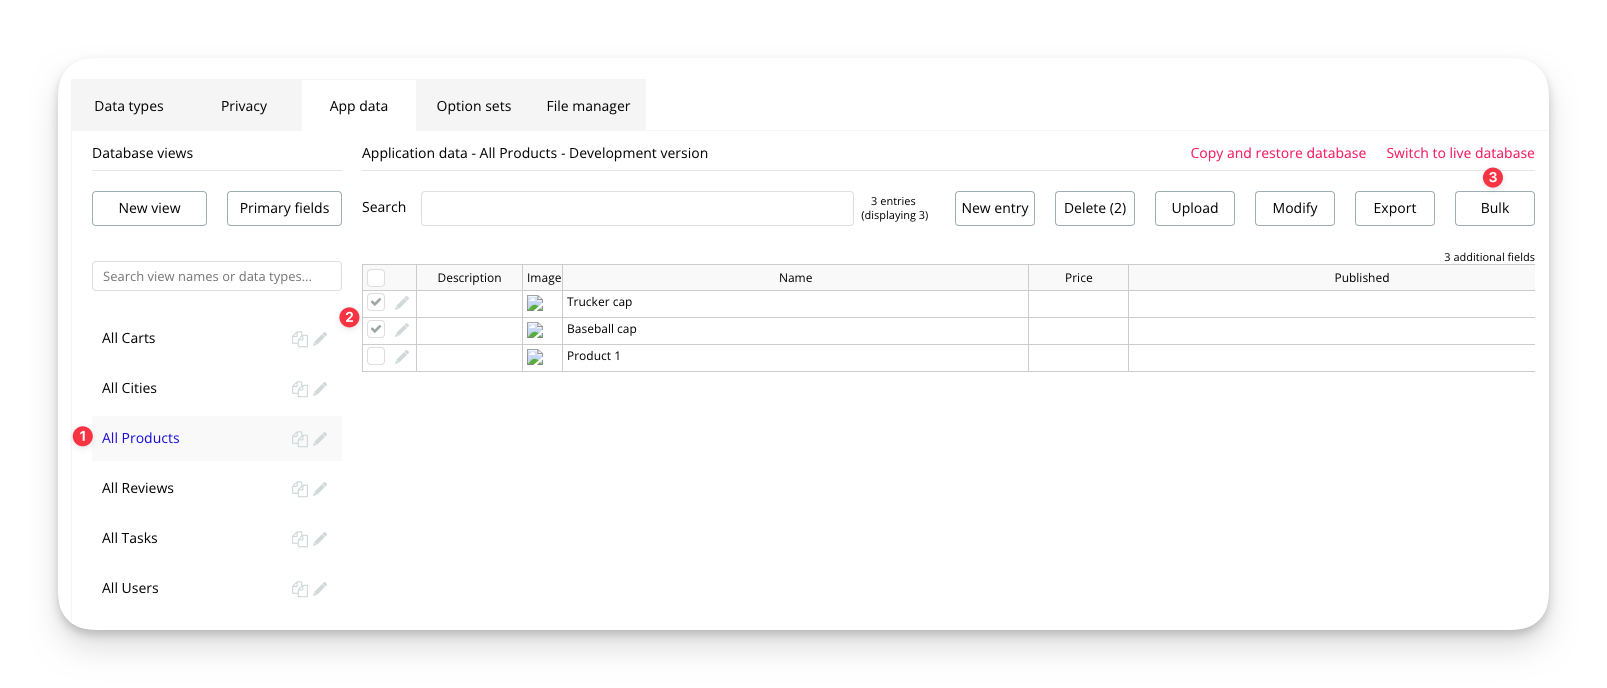Image resolution: width=1607 pixels, height=688 pixels.
Task: Copy the All Tasks view
Action: pos(299,539)
